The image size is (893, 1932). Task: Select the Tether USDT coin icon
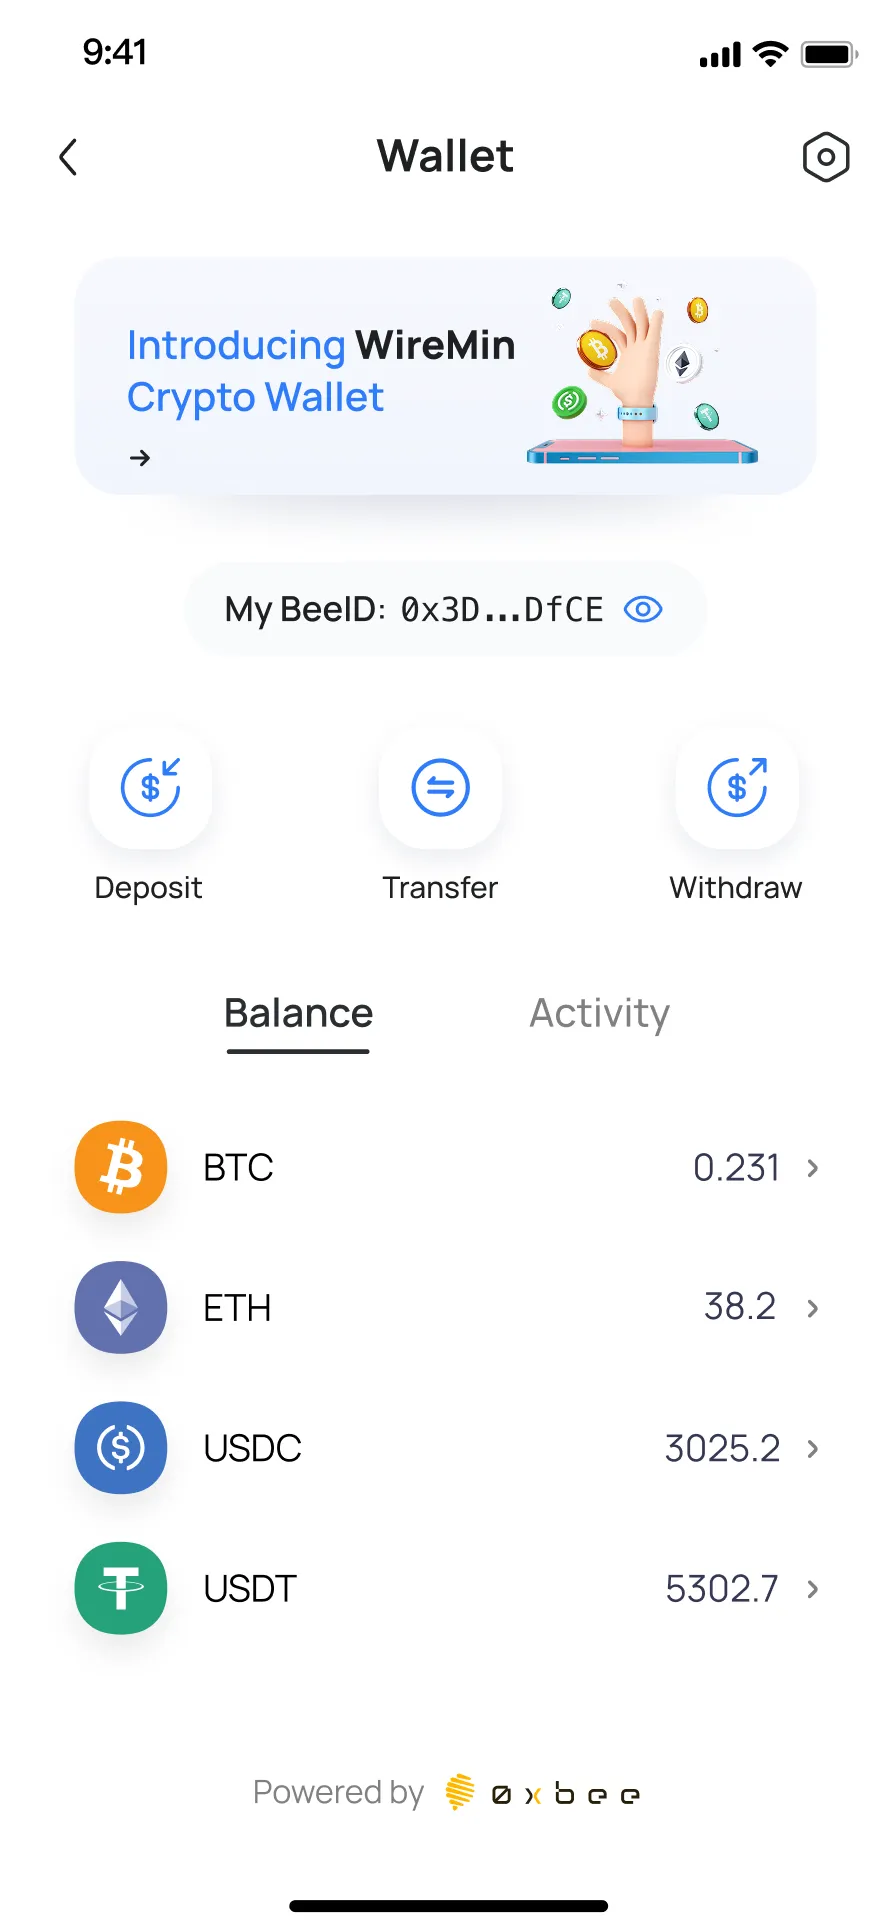tap(121, 1588)
